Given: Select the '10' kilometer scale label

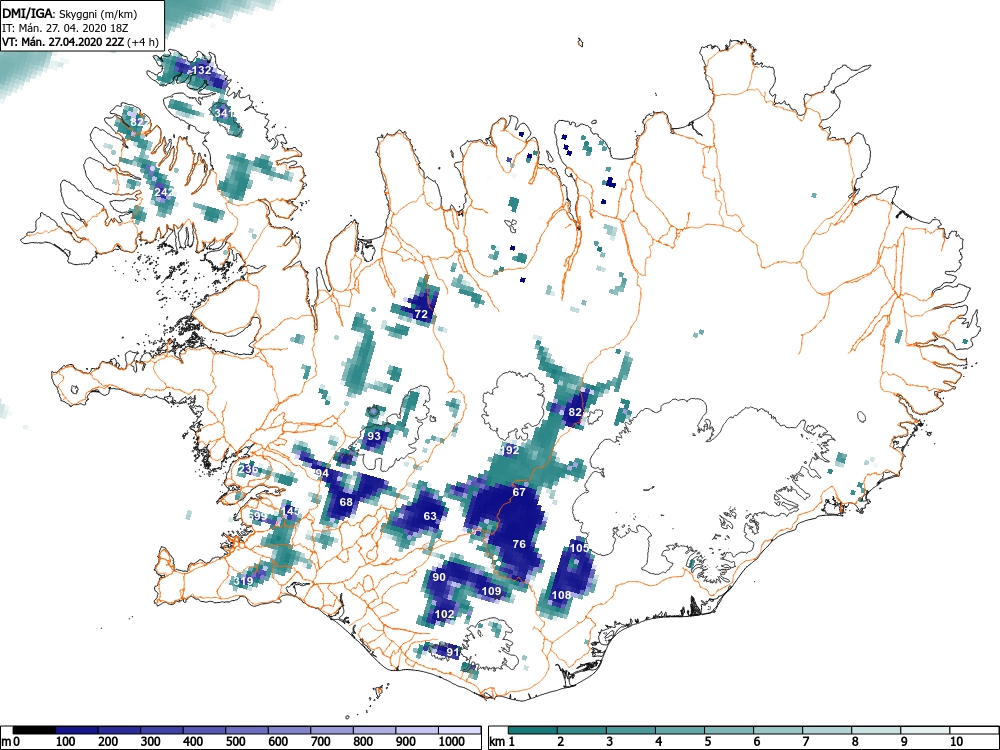Looking at the screenshot, I should click(955, 741).
